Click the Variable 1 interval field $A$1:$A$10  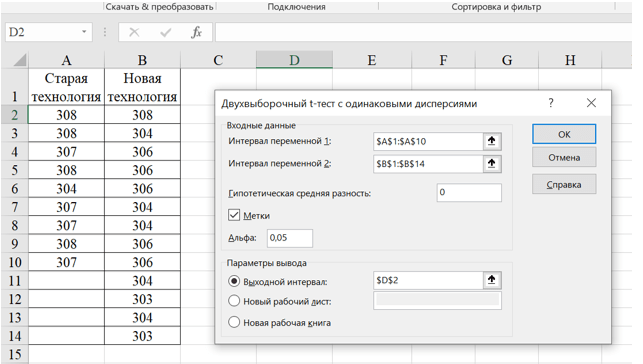click(428, 141)
